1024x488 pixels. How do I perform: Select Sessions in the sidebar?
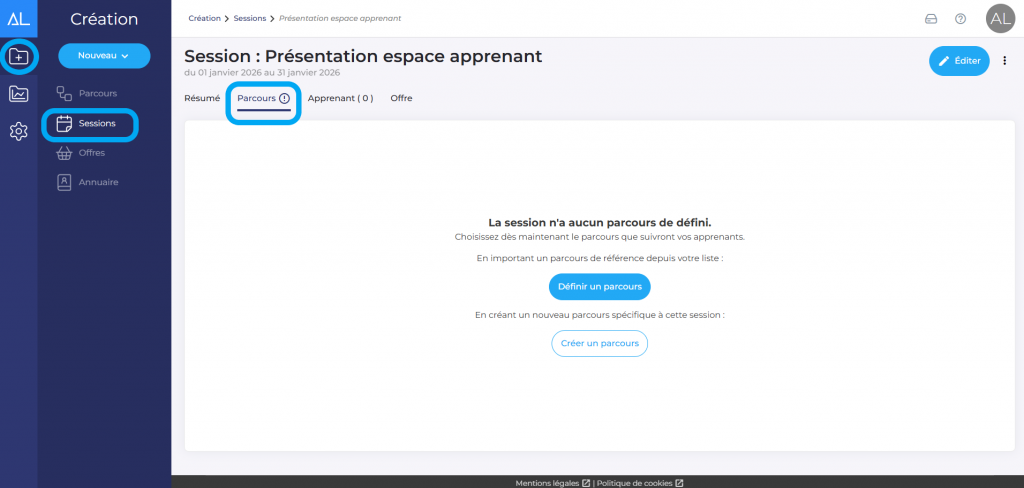[96, 124]
